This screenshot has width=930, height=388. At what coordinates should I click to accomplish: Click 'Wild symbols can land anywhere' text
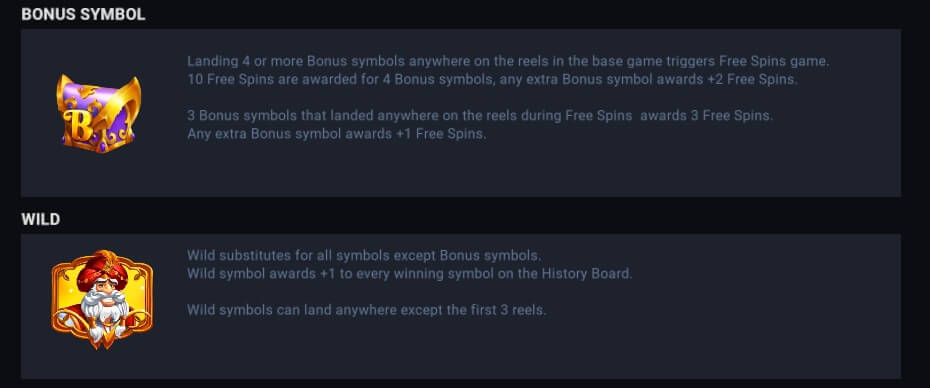(366, 310)
